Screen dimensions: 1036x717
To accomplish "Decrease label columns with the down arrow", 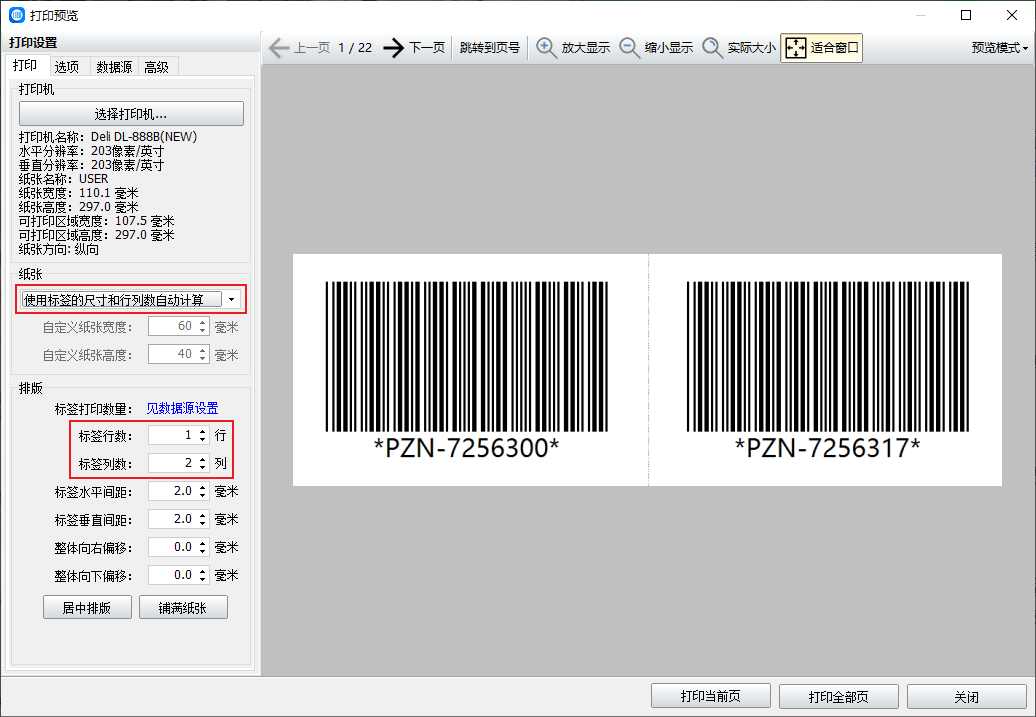I will [x=203, y=467].
